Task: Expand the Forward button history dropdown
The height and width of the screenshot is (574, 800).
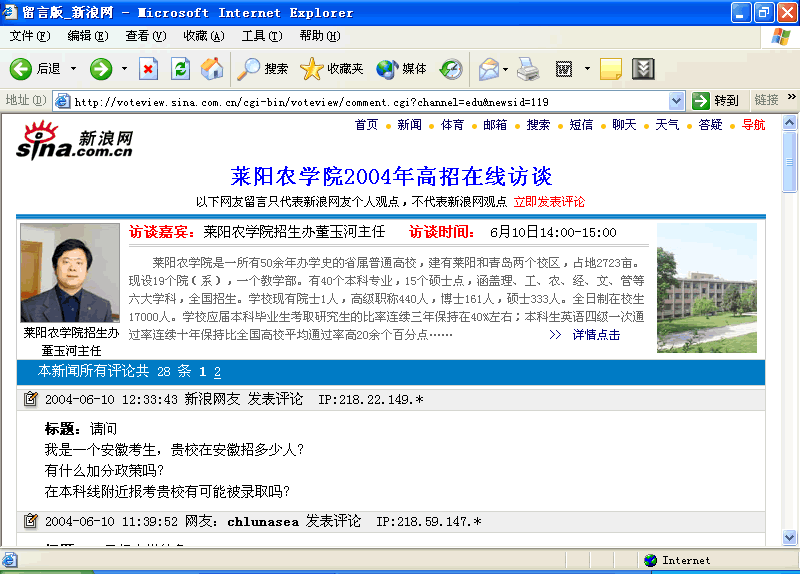Action: [x=124, y=69]
